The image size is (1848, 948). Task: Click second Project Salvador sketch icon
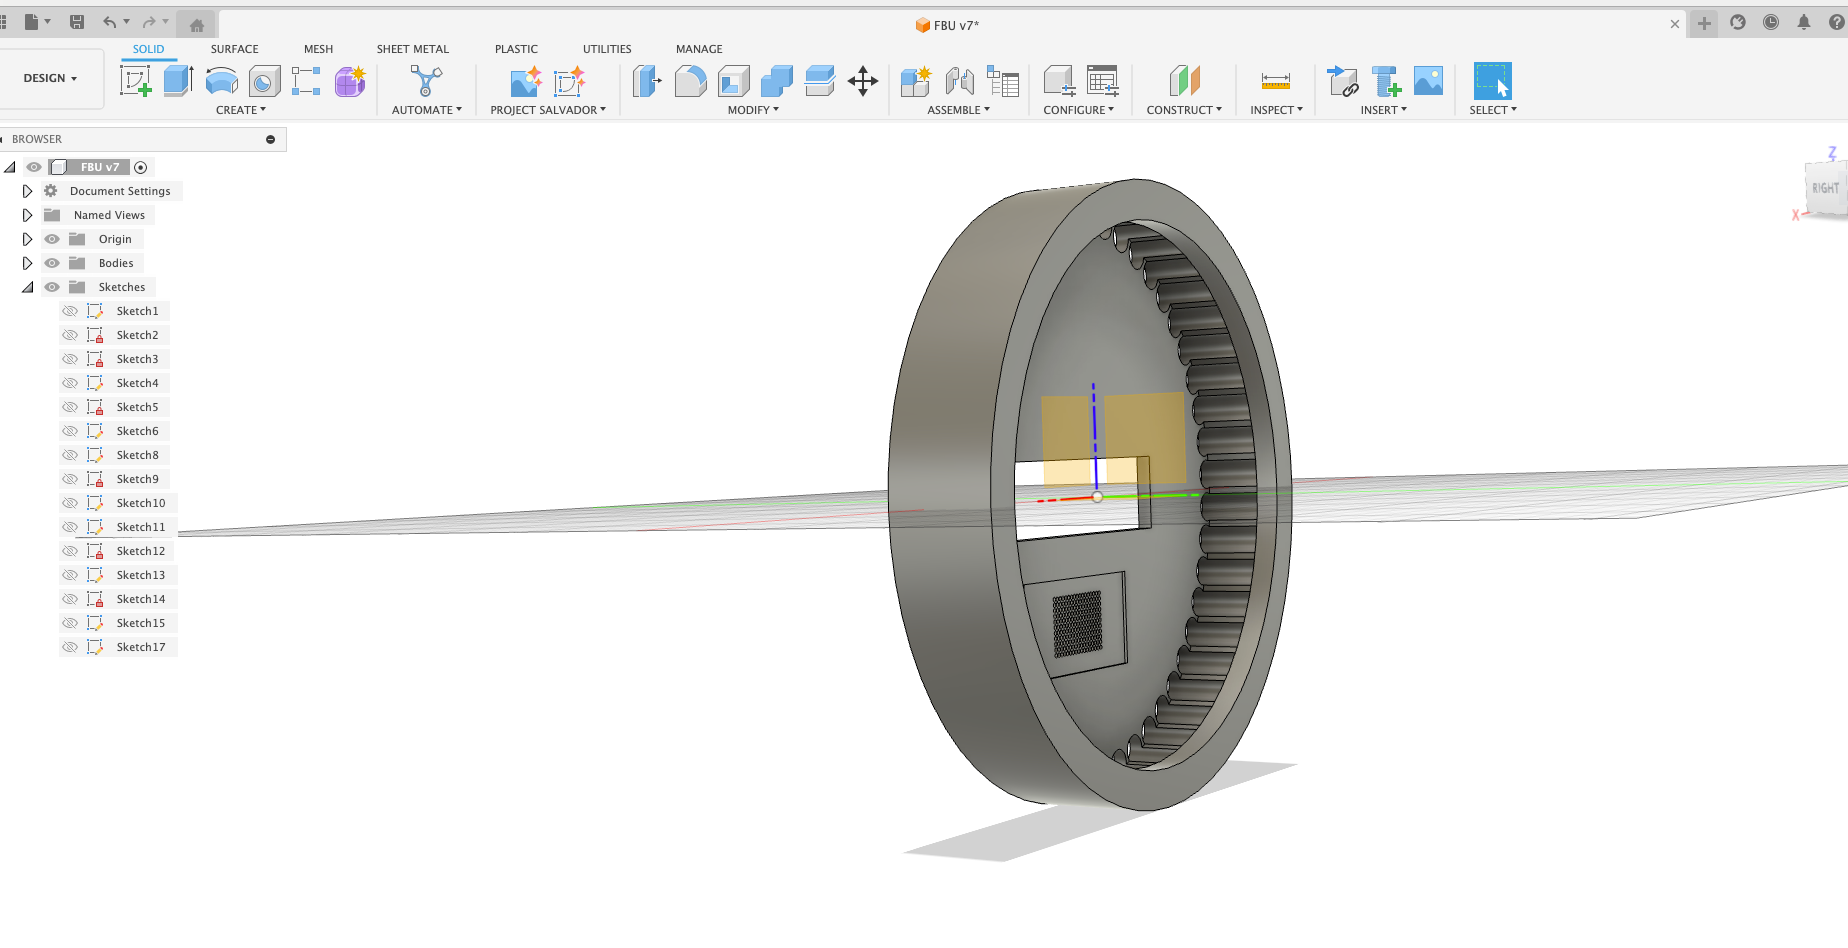(x=569, y=81)
